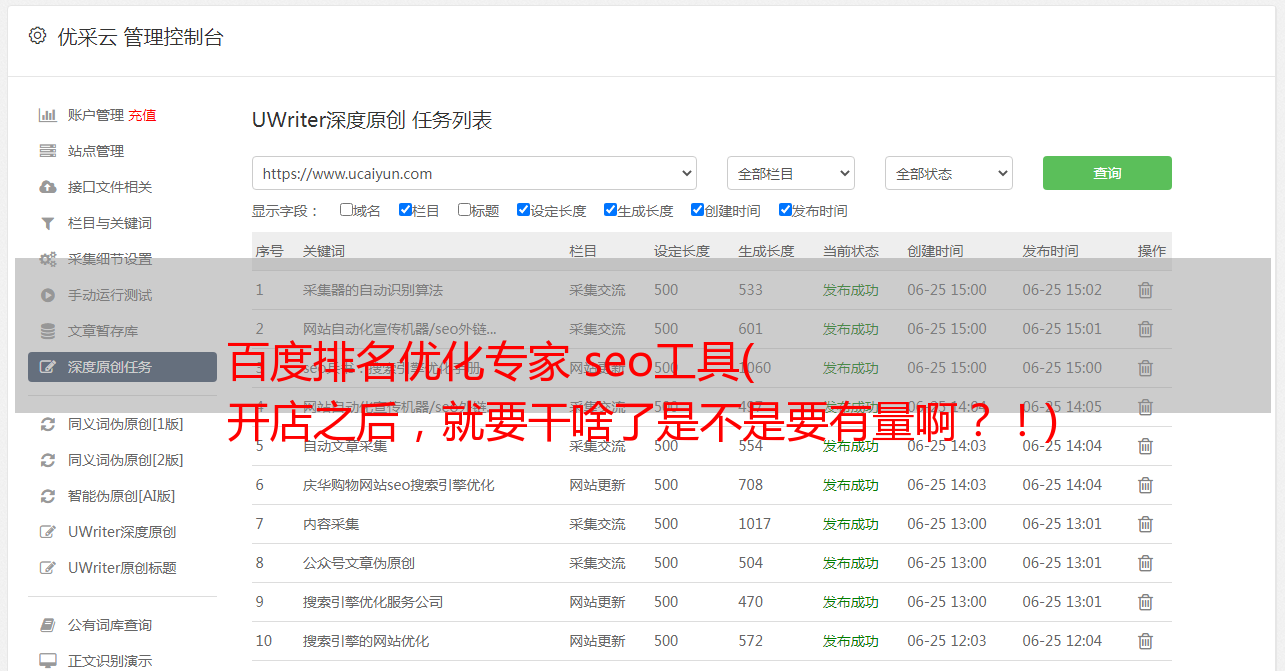Image resolution: width=1285 pixels, height=671 pixels.
Task: Click the gear icon beside 优采云 管理控制台
Action: point(37,36)
